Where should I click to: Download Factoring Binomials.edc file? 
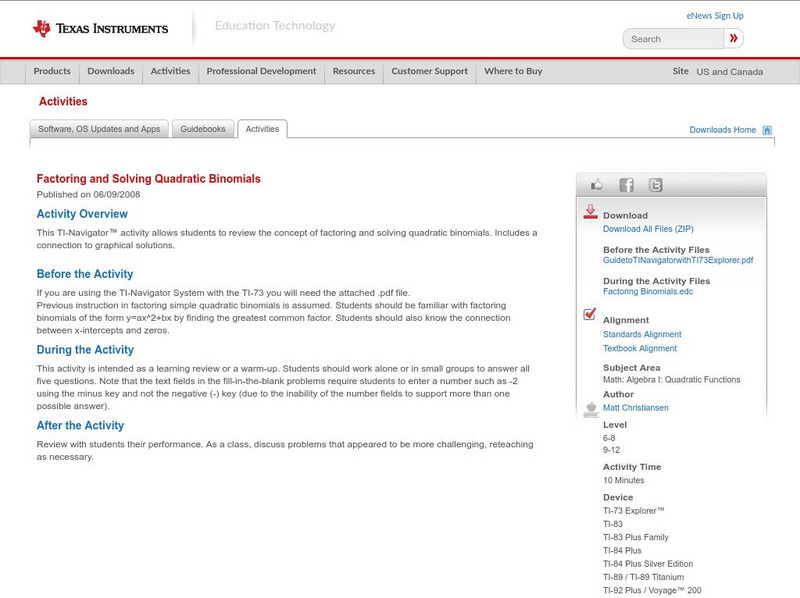click(x=648, y=291)
